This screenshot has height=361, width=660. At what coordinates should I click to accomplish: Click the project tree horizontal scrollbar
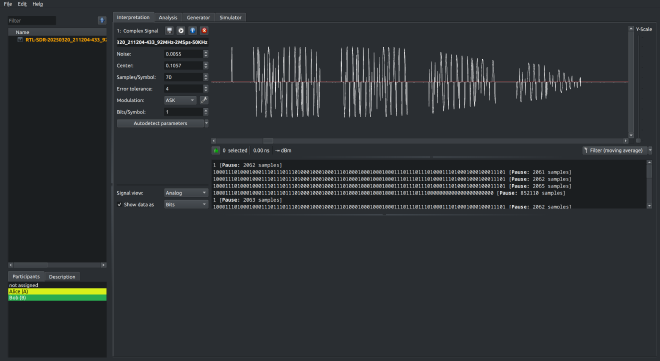(x=57, y=265)
